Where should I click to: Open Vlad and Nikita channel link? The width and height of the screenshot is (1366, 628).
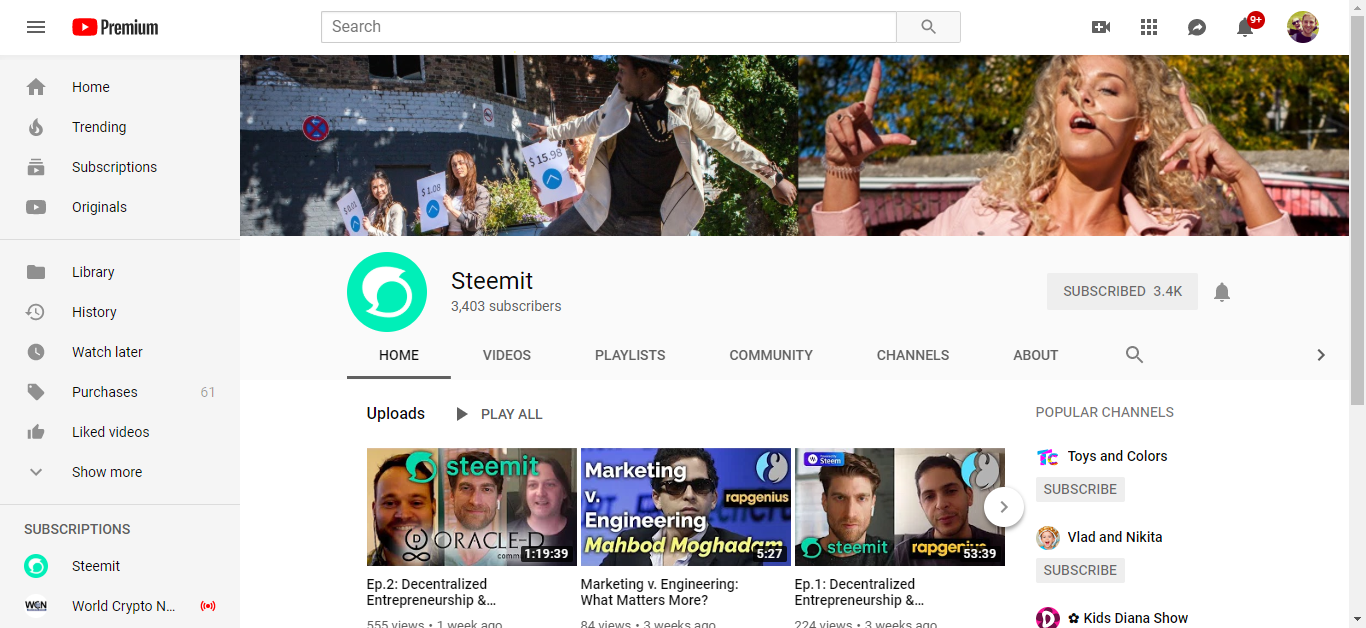[1115, 537]
